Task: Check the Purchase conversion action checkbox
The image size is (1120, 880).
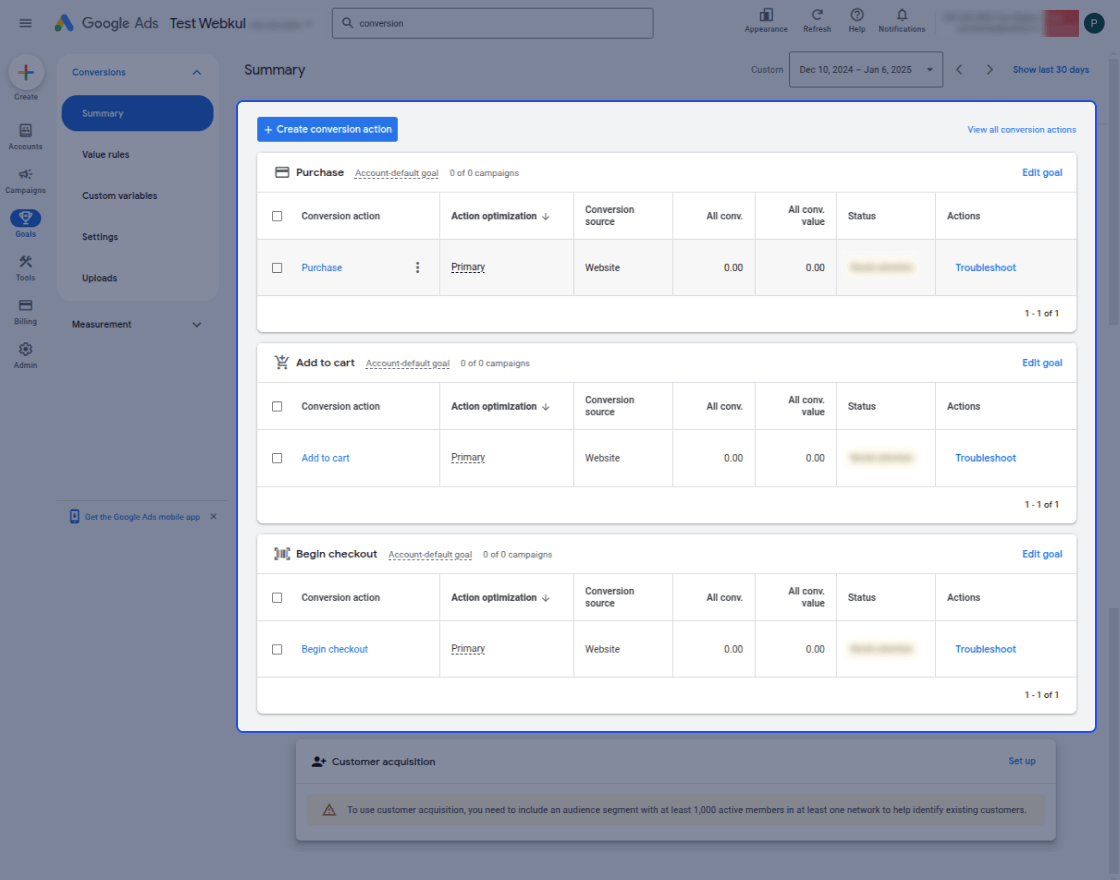Action: pyautogui.click(x=277, y=268)
